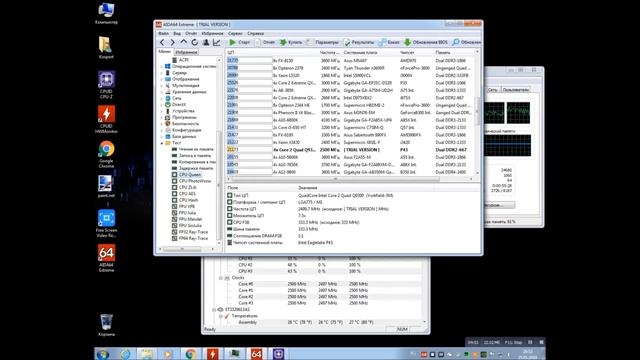Select the CPU Queen benchmark
Image resolution: width=640 pixels, height=360 pixels.
pos(190,175)
